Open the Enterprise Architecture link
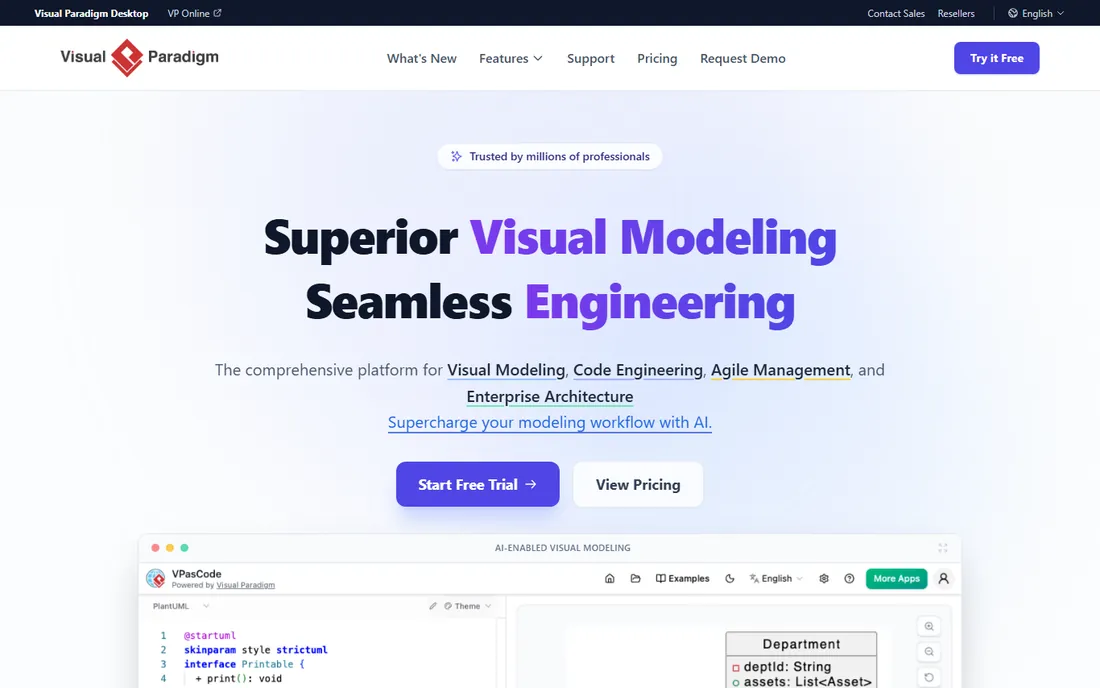Screen dimensions: 1100x688 point(550,396)
